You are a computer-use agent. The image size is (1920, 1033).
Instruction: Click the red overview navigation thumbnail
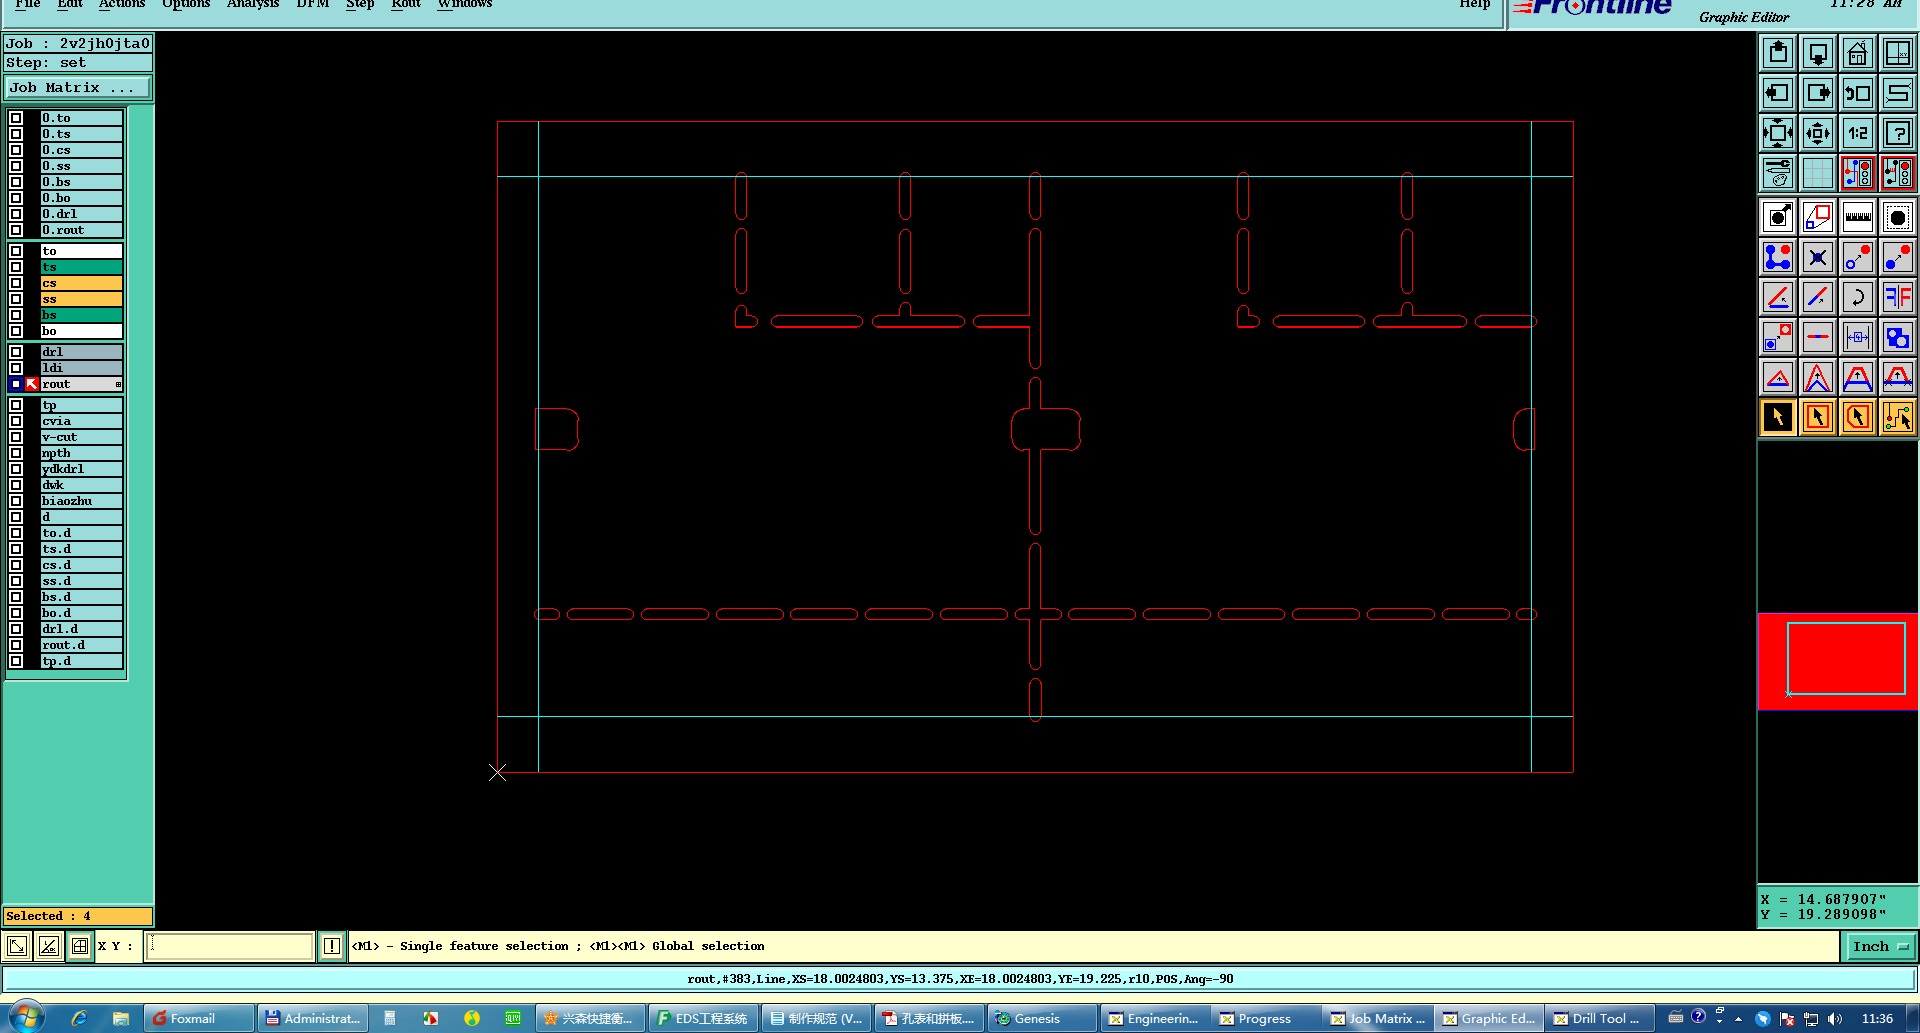click(1838, 662)
